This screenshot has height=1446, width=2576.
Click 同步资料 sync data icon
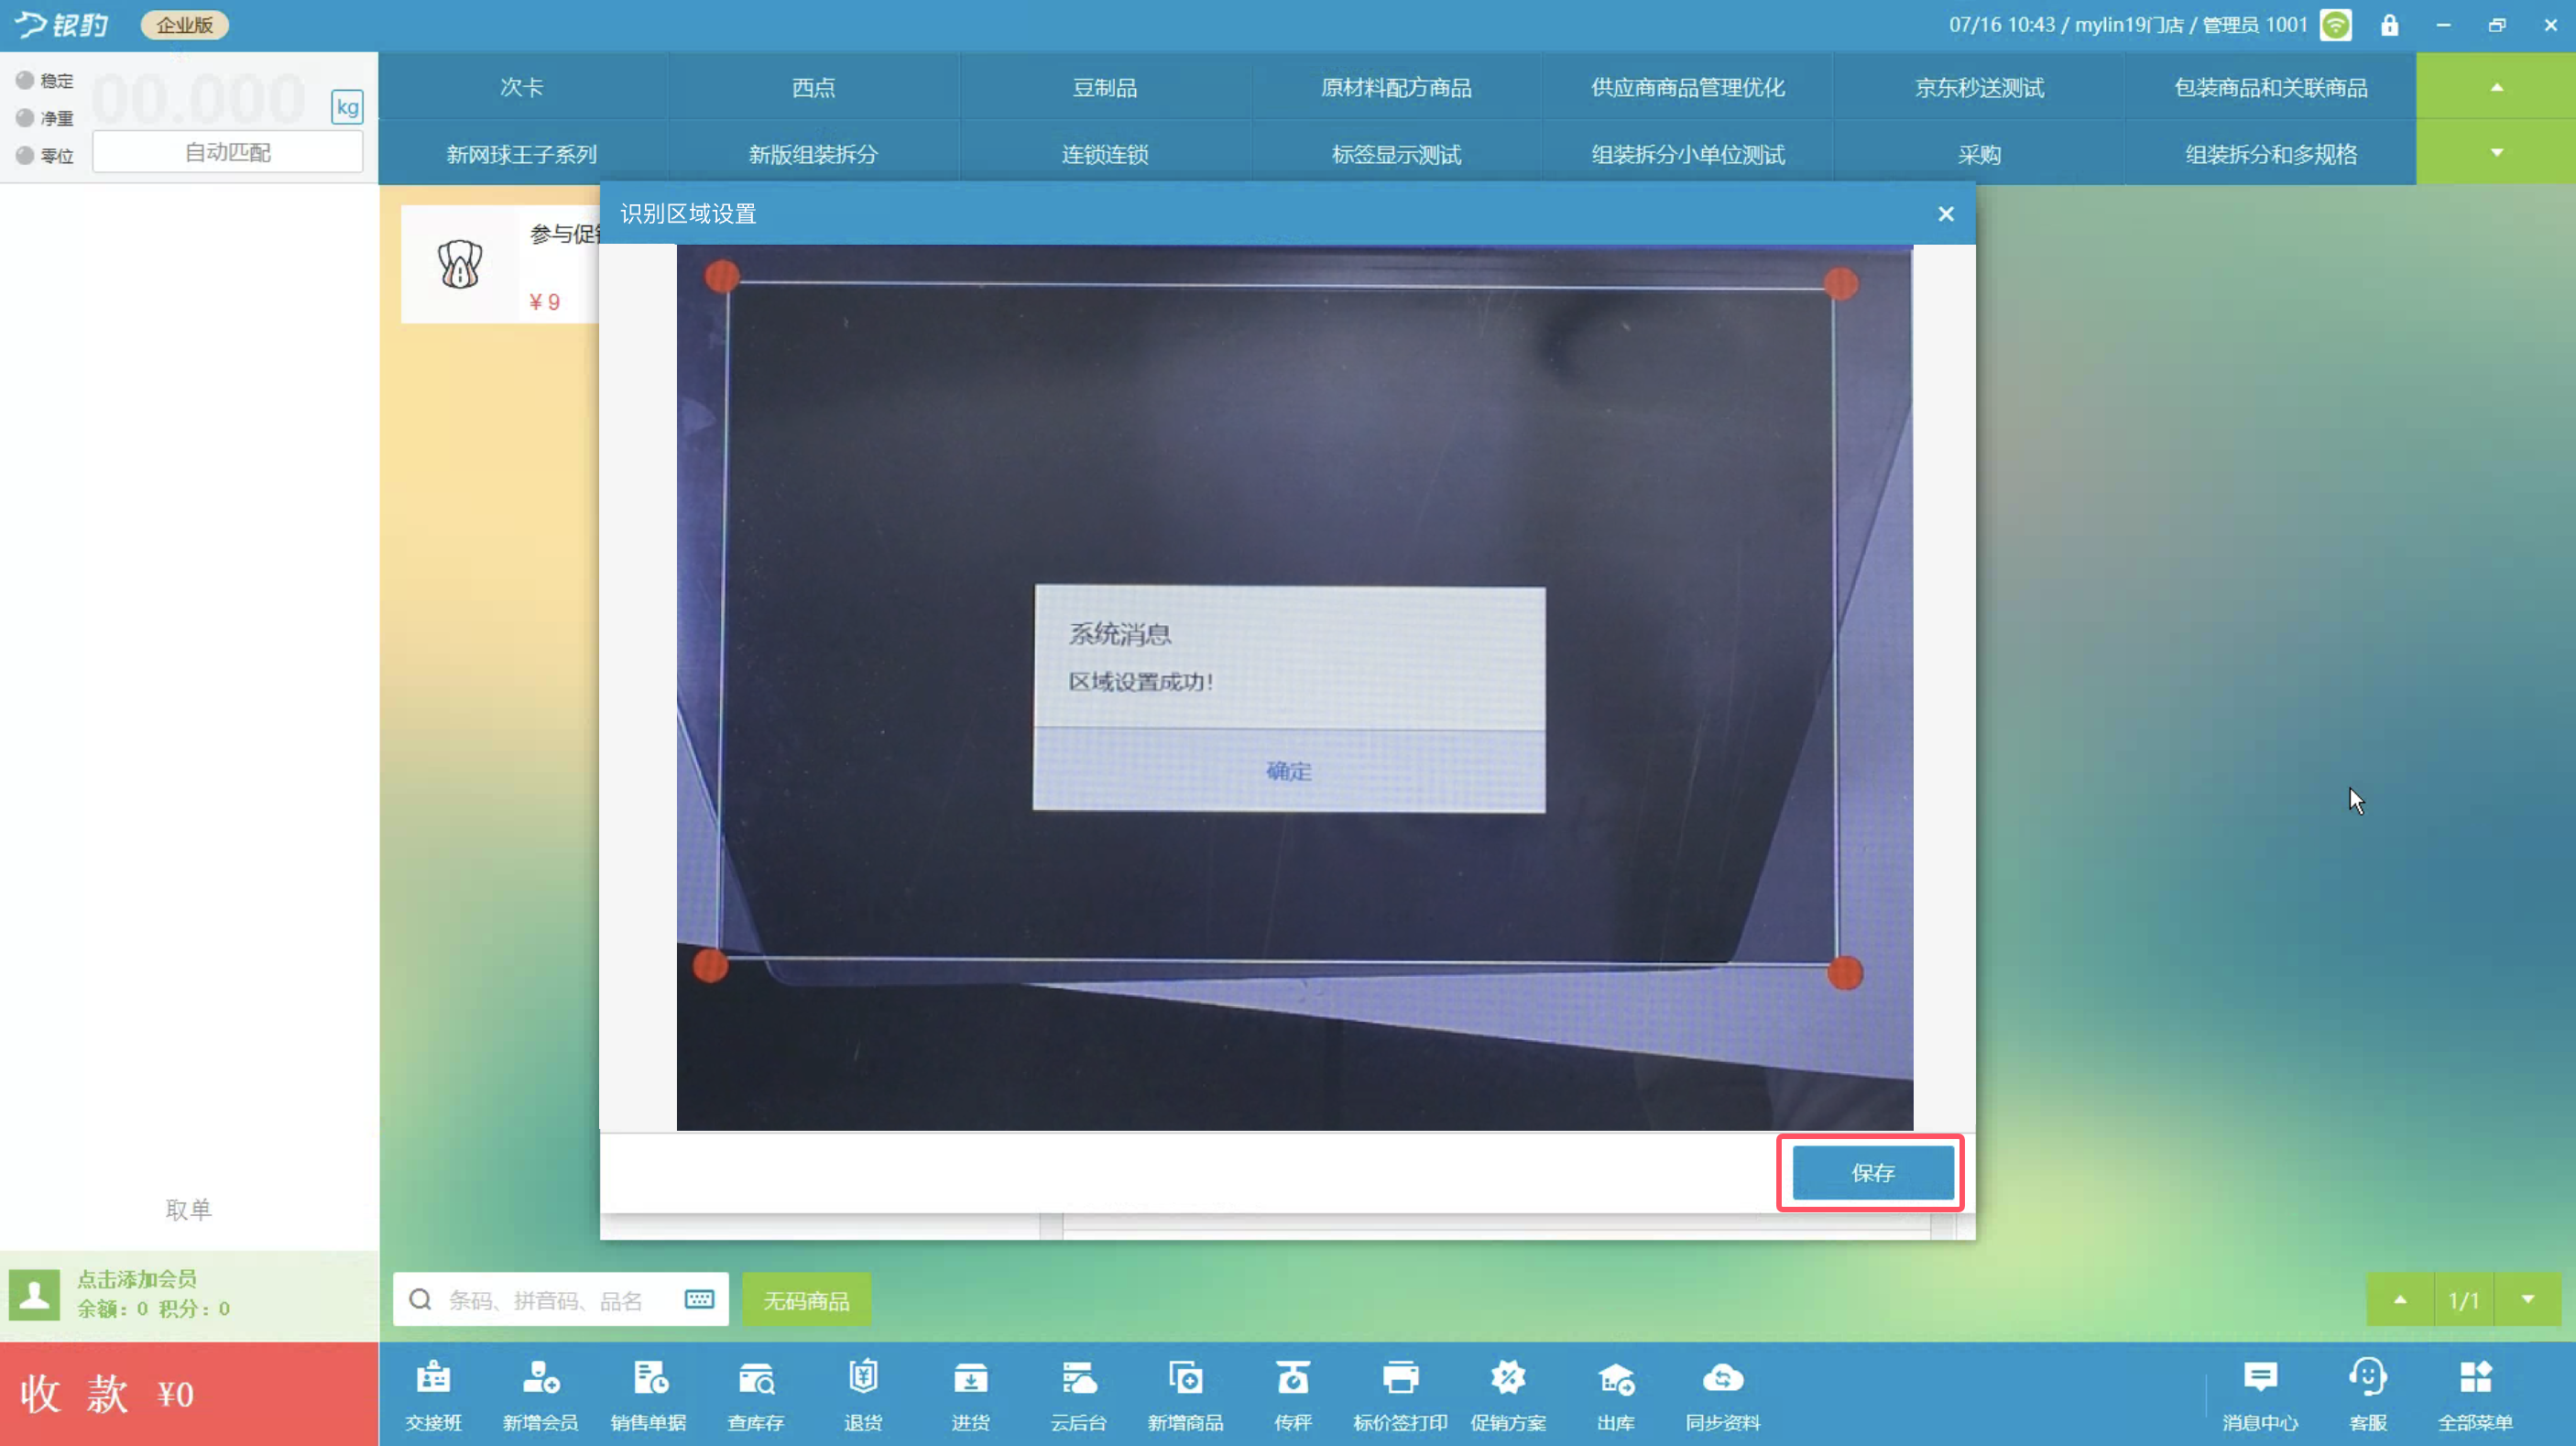coord(1723,1394)
